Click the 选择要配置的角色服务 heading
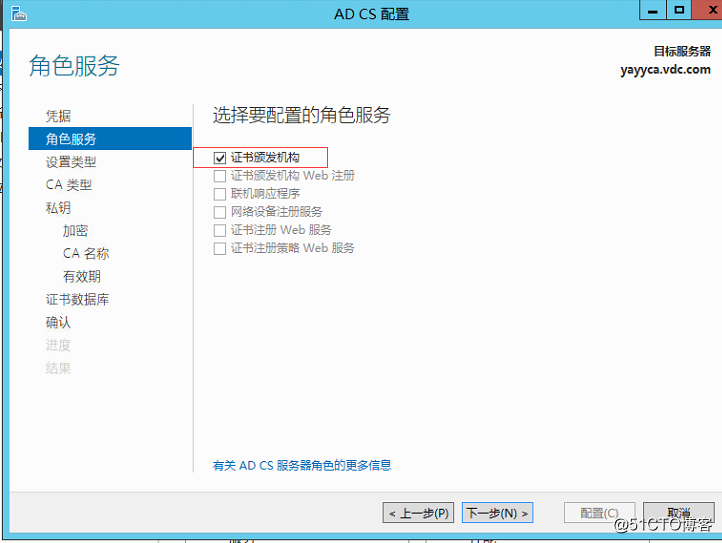Viewport: 722px width, 543px height. 302,115
